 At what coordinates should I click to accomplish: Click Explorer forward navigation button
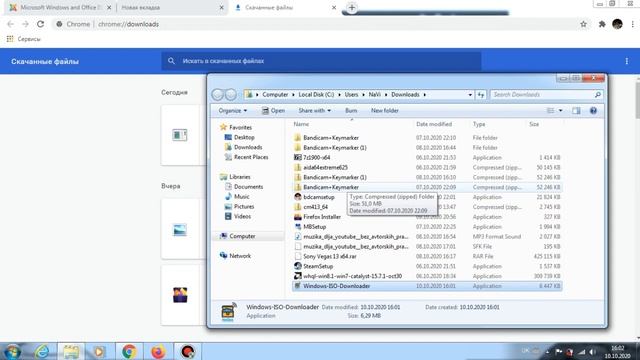231,95
